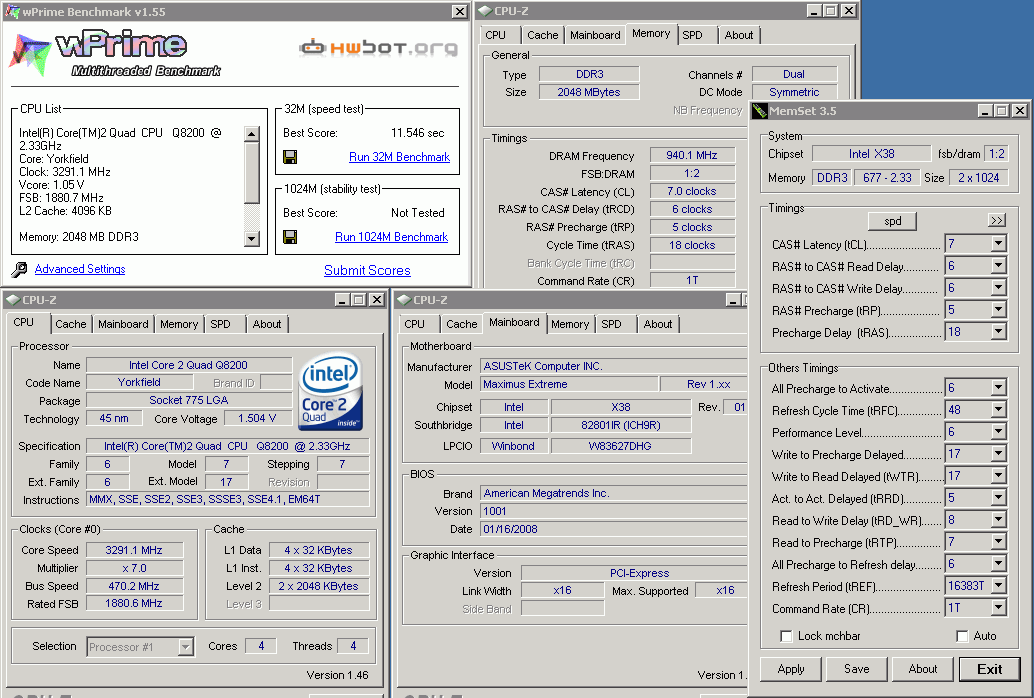Click the save icon under 1024M Best Score

pos(289,237)
